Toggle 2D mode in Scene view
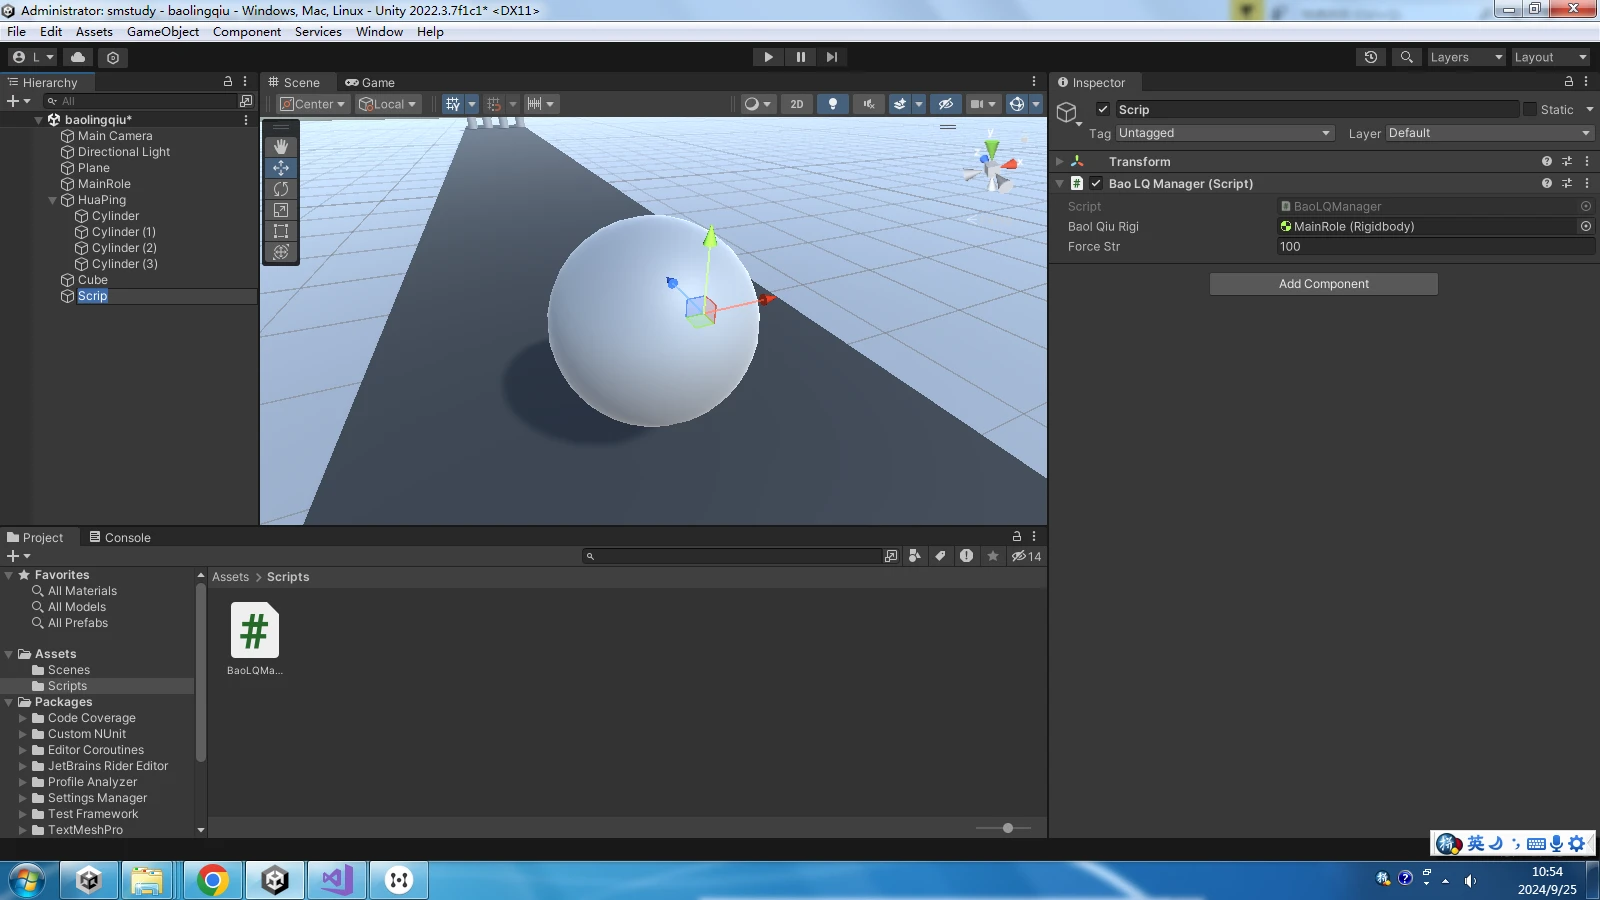This screenshot has height=900, width=1600. (797, 104)
